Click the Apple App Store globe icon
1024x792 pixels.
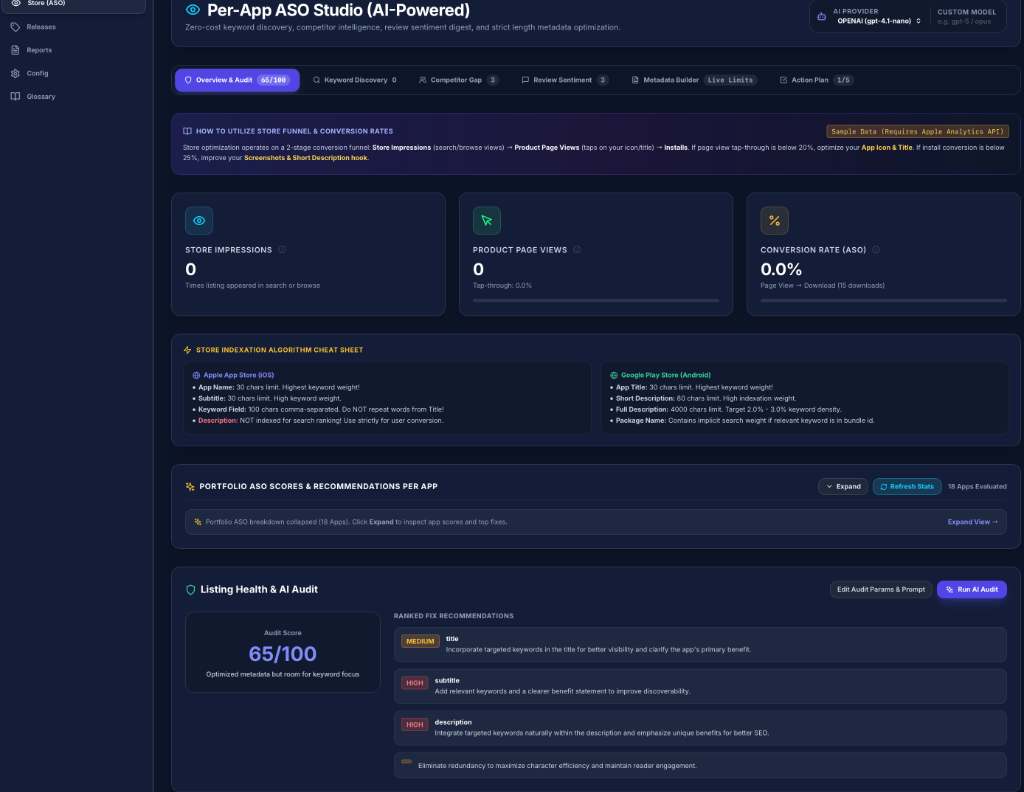(x=196, y=375)
